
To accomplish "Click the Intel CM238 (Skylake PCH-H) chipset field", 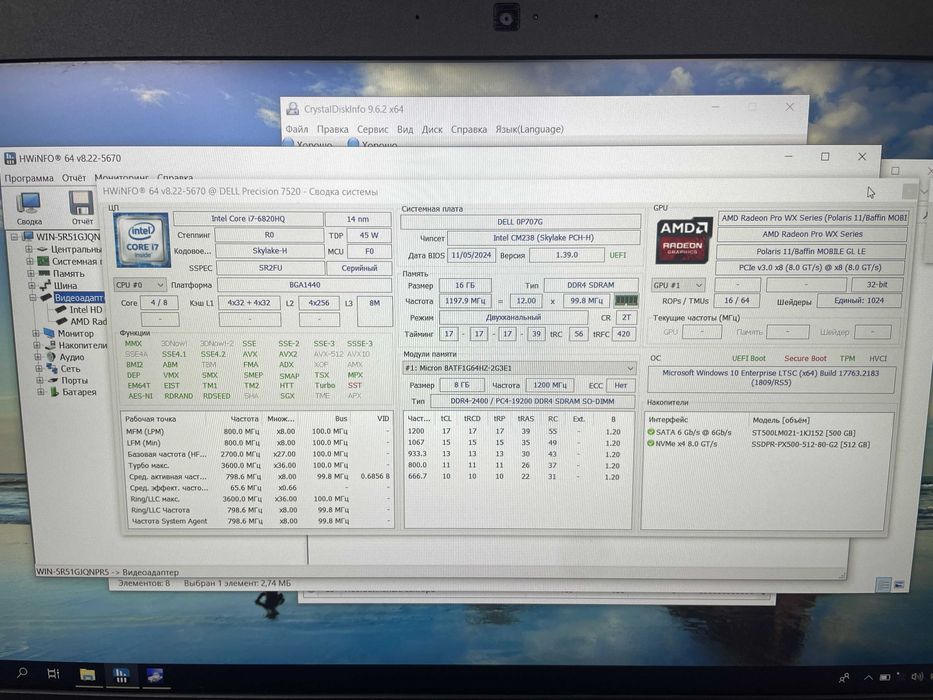I will coord(543,238).
